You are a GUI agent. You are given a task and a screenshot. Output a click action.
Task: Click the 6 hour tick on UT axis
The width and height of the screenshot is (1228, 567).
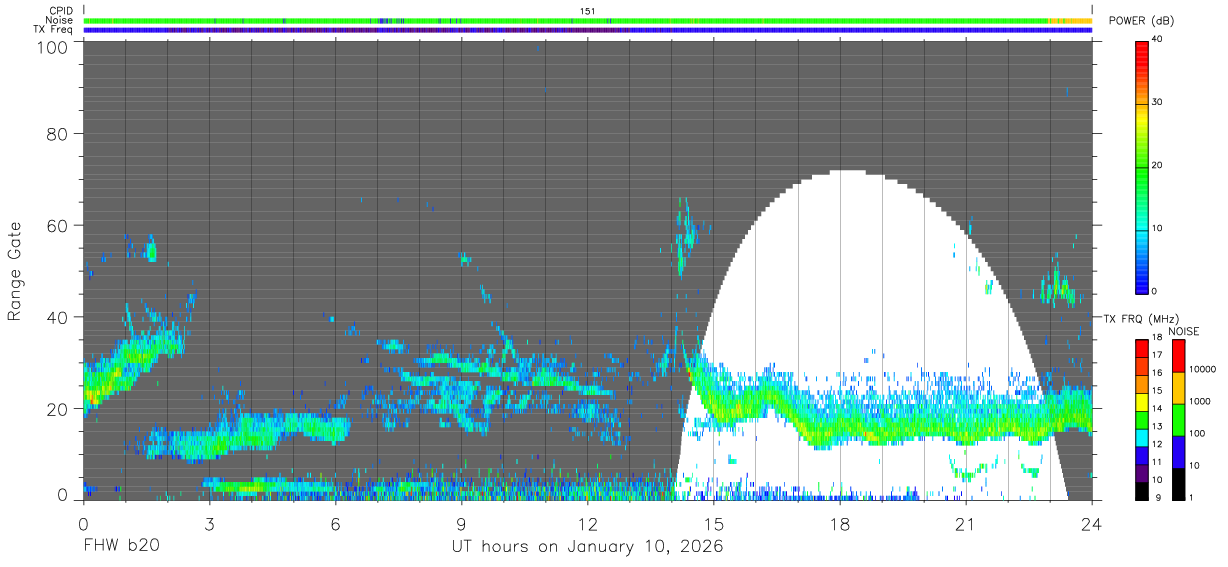[335, 523]
